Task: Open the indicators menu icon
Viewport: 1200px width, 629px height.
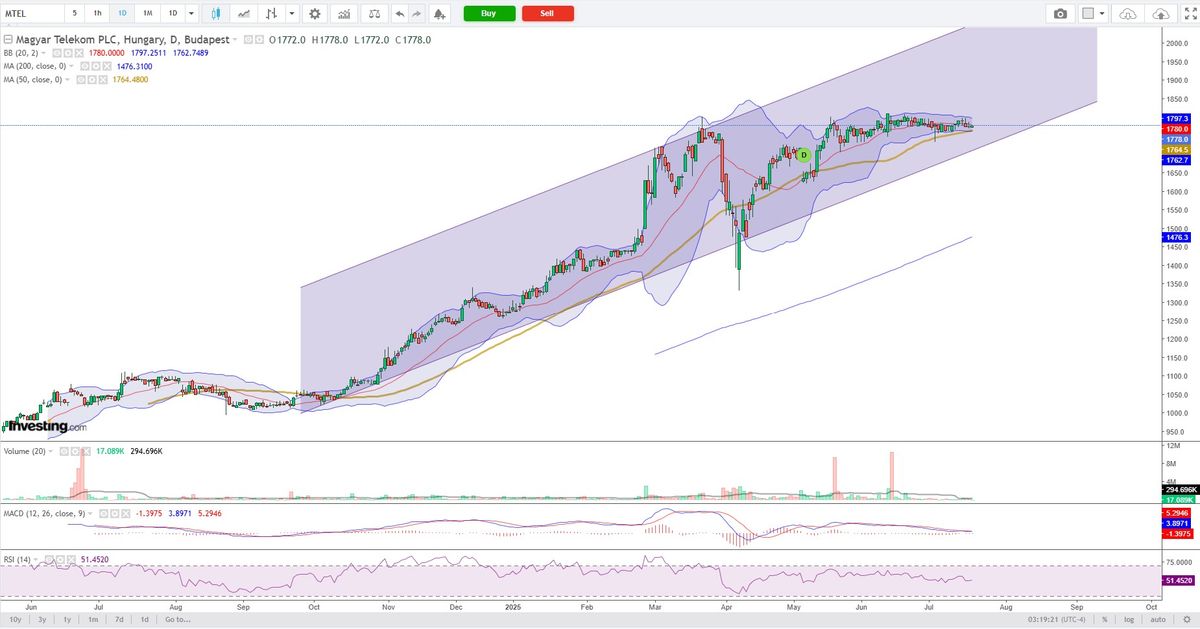Action: [344, 14]
